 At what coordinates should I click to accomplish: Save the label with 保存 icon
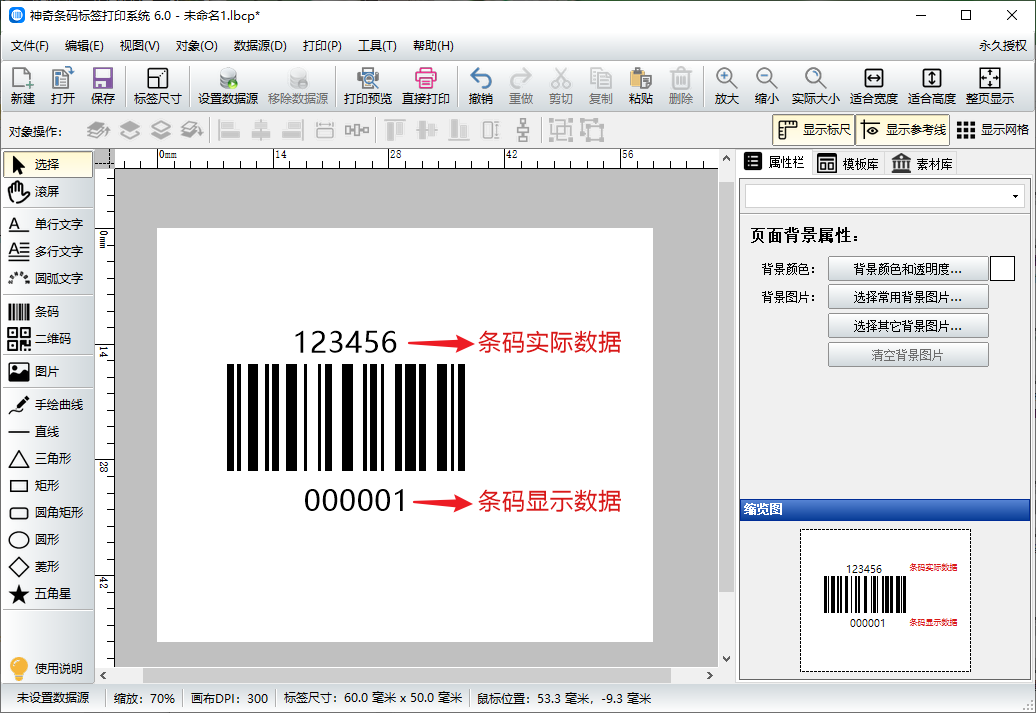point(102,86)
